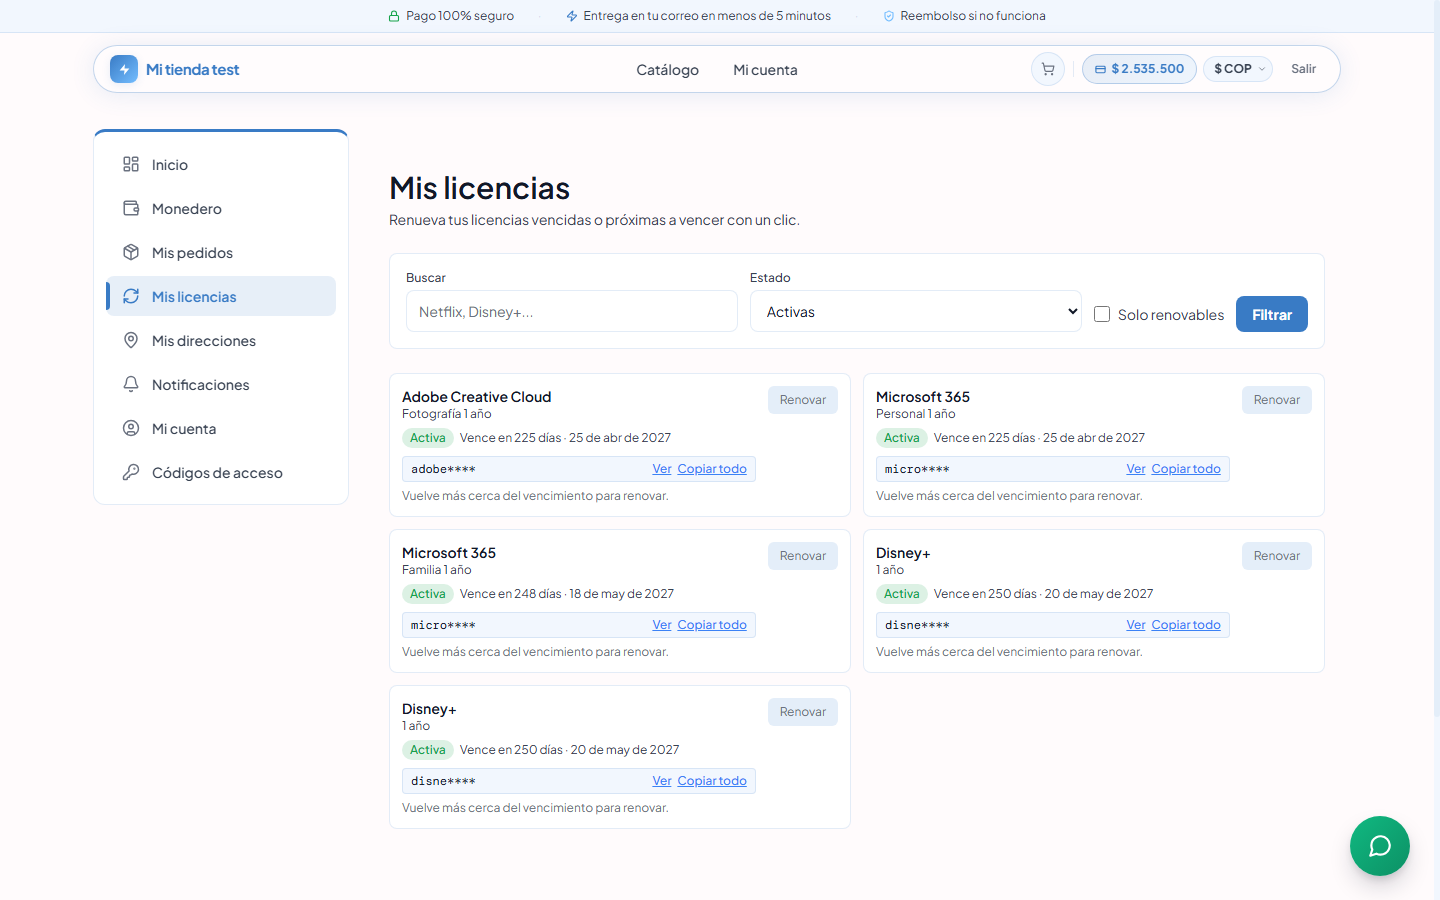Click Renovar on Adobe Creative Cloud card
This screenshot has height=900, width=1440.
(x=803, y=400)
